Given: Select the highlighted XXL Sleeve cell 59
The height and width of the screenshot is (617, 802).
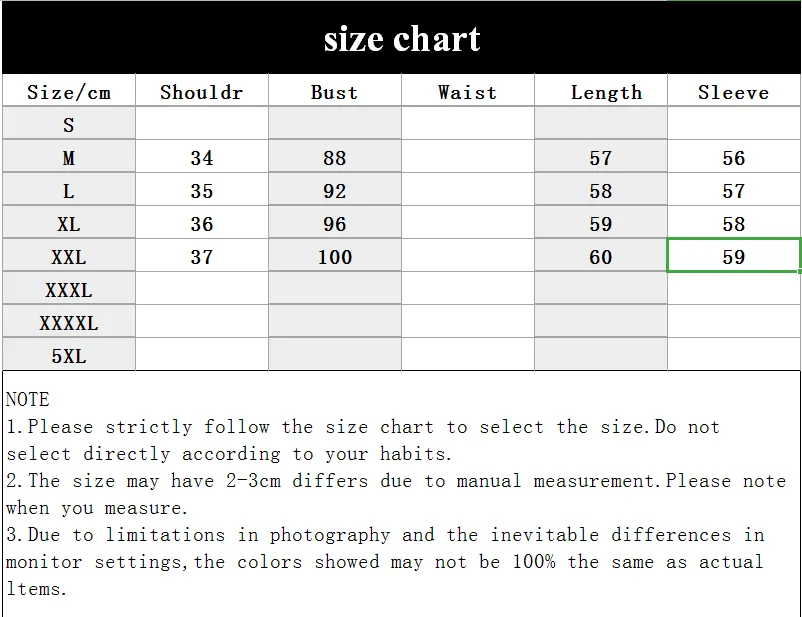Looking at the screenshot, I should (x=733, y=255).
